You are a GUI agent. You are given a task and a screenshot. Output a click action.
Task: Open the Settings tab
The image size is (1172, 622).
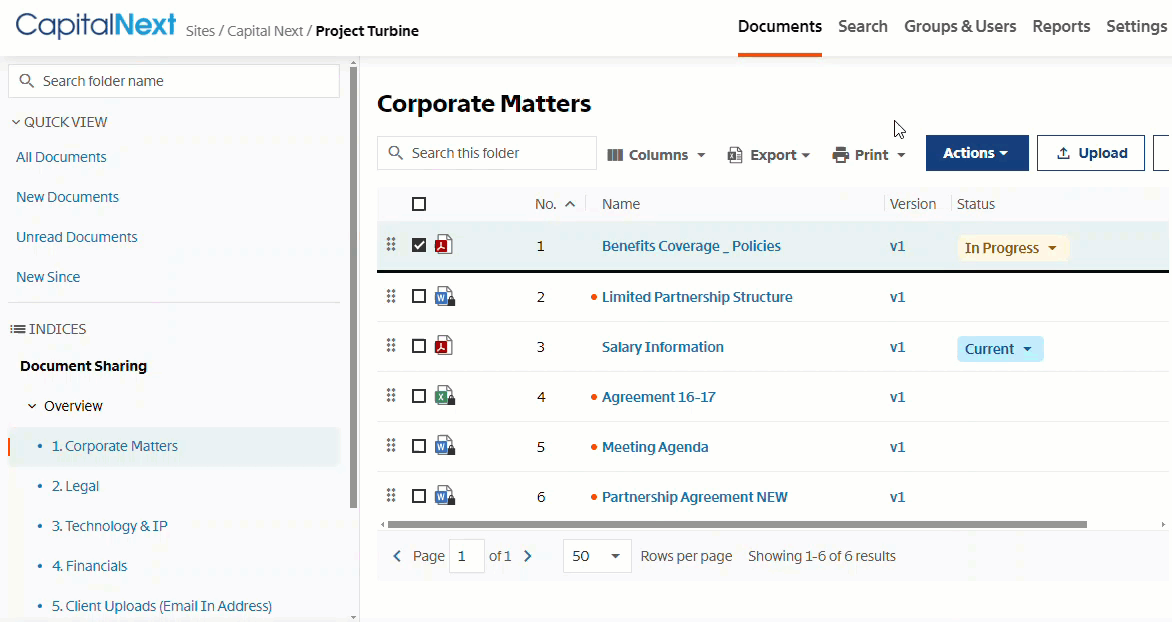(1137, 27)
